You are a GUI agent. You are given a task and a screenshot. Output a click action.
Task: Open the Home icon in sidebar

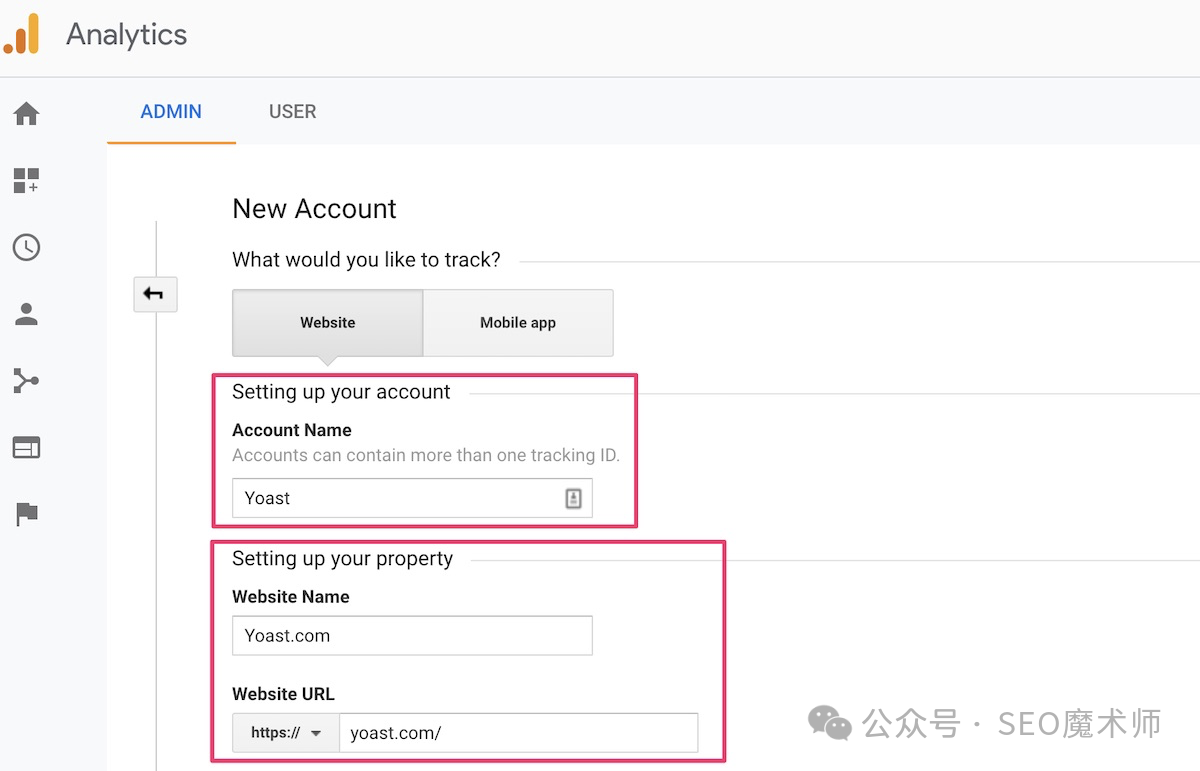(26, 114)
